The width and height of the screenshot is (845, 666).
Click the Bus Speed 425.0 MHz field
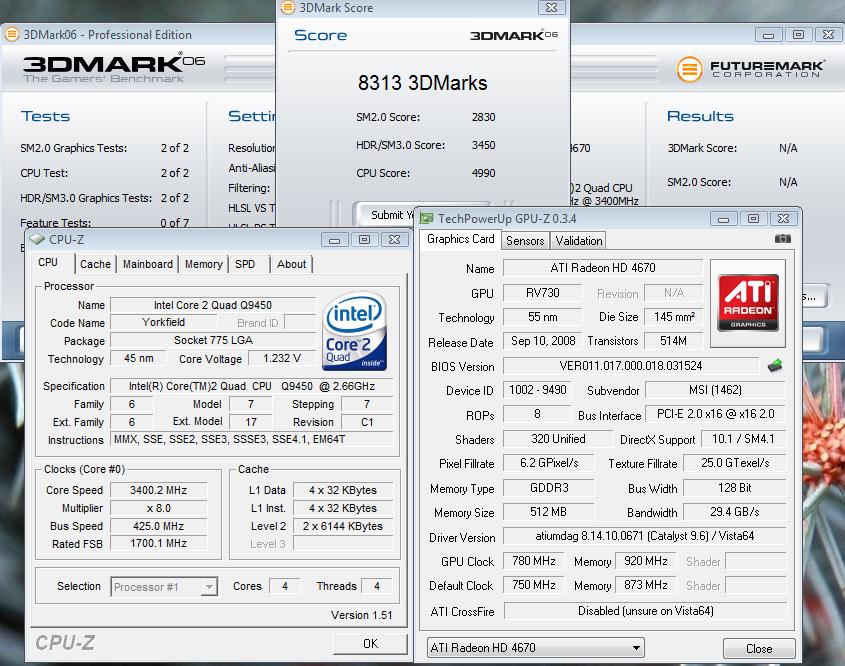tap(158, 526)
